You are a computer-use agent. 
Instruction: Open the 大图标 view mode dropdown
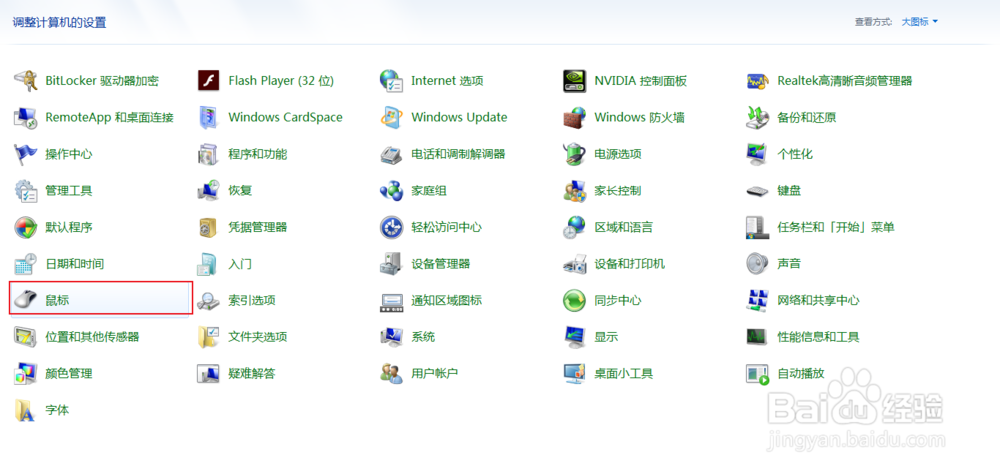[x=919, y=22]
